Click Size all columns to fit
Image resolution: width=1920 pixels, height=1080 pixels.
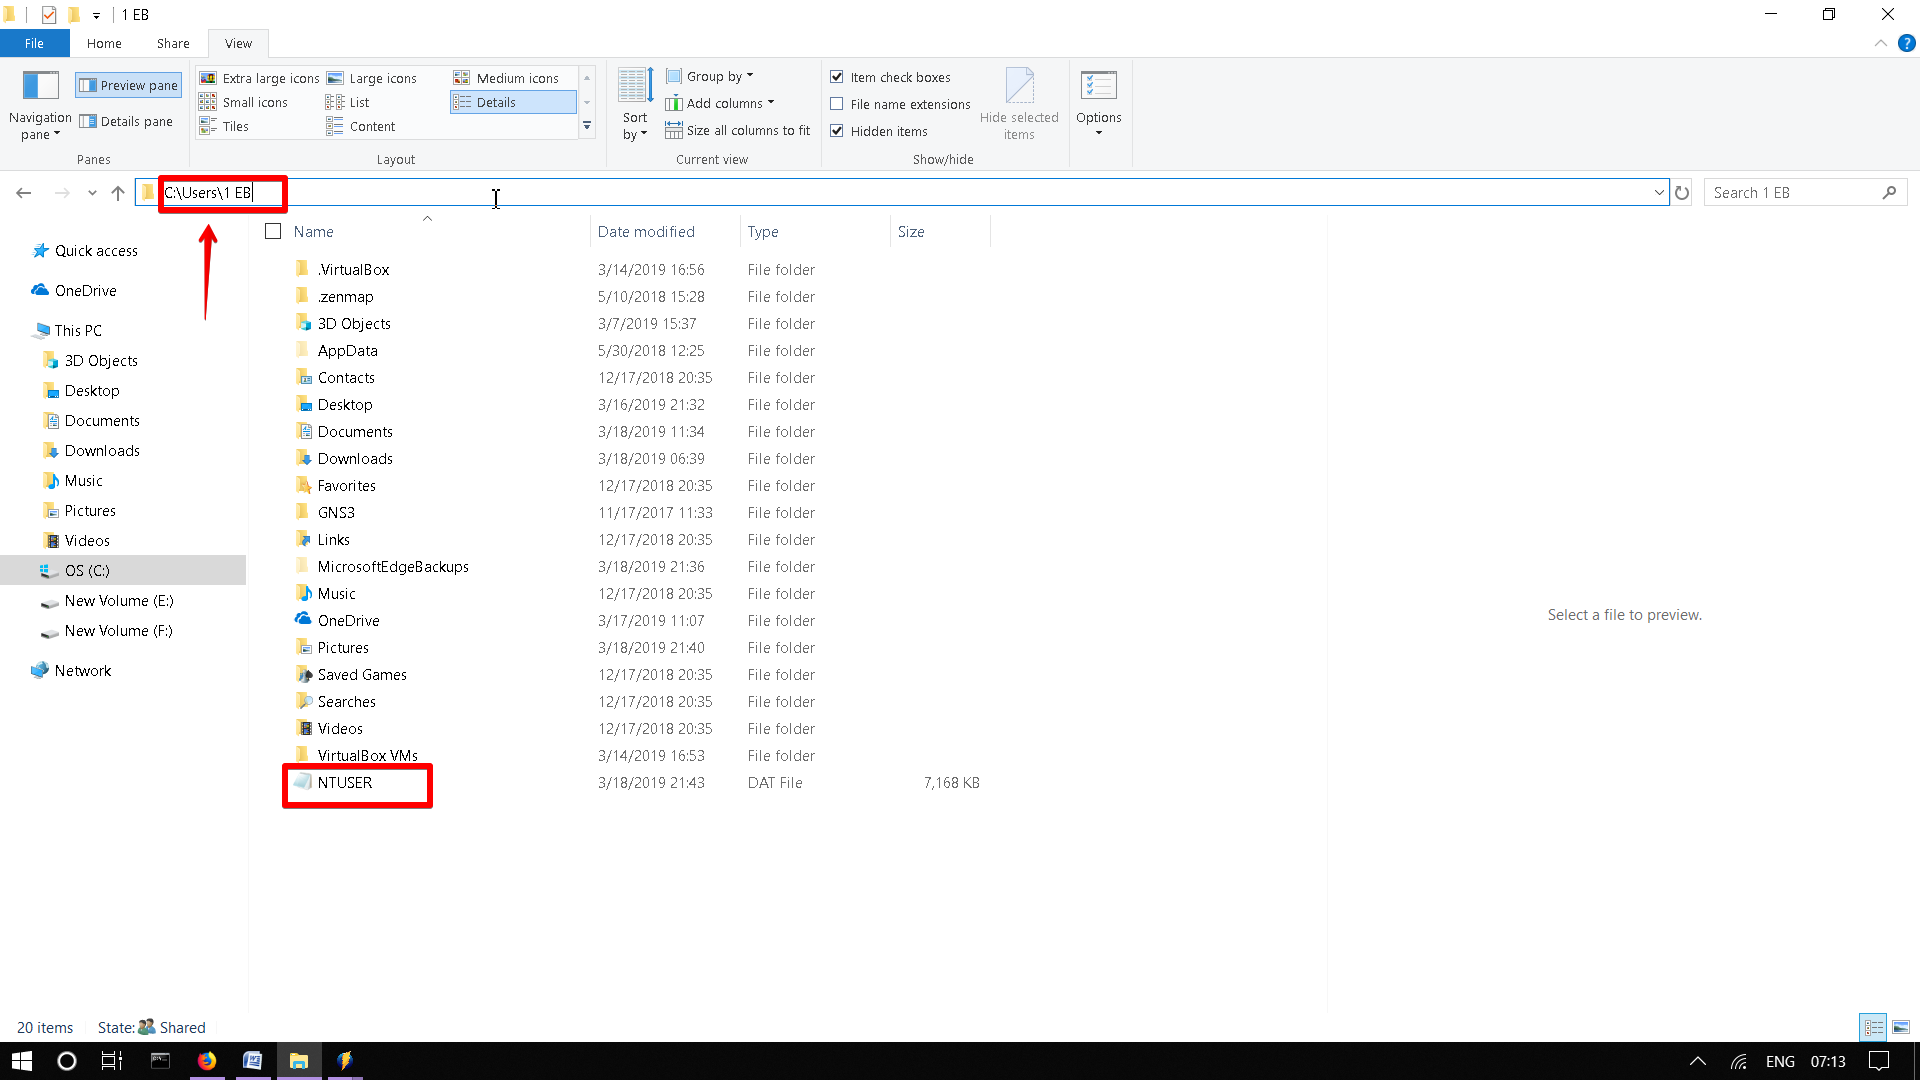pyautogui.click(x=738, y=130)
